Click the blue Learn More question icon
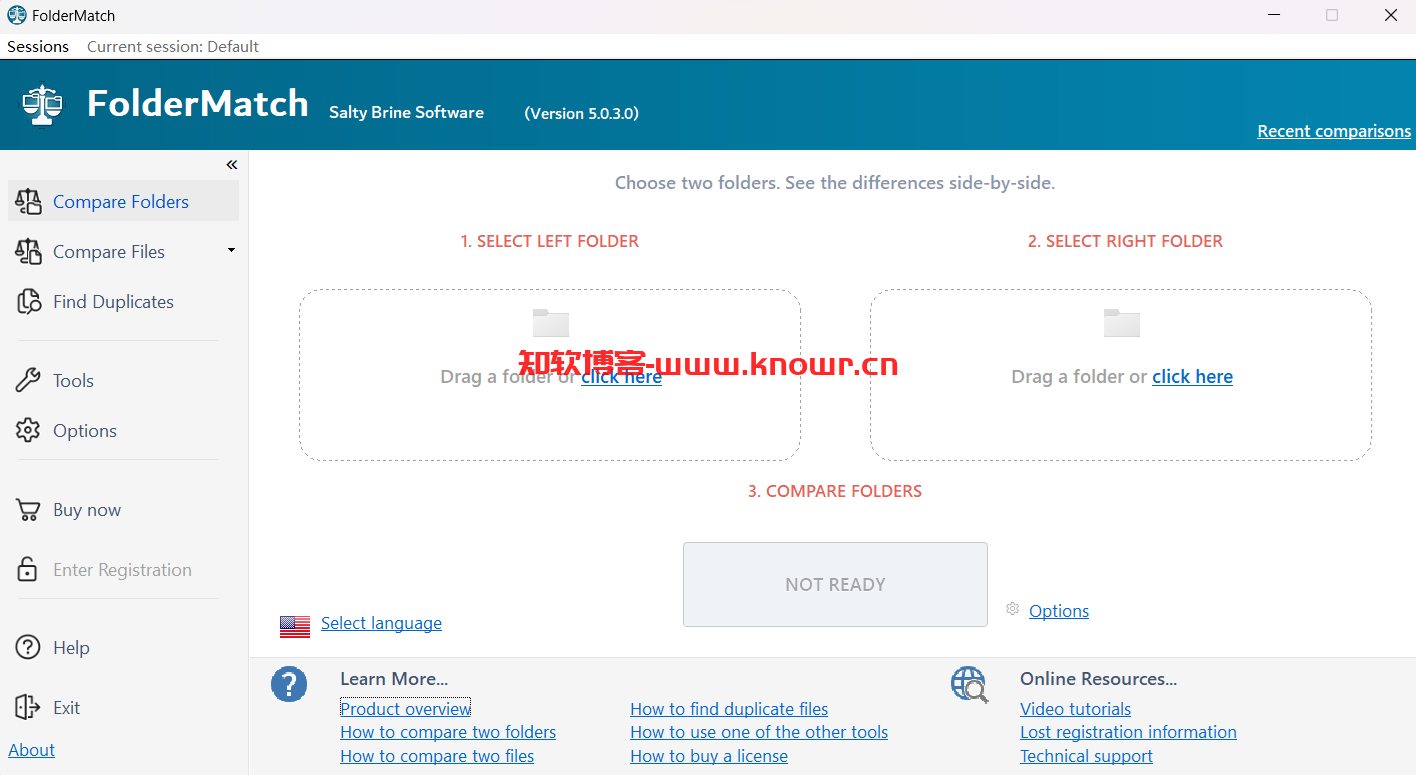The width and height of the screenshot is (1416, 775). [289, 684]
